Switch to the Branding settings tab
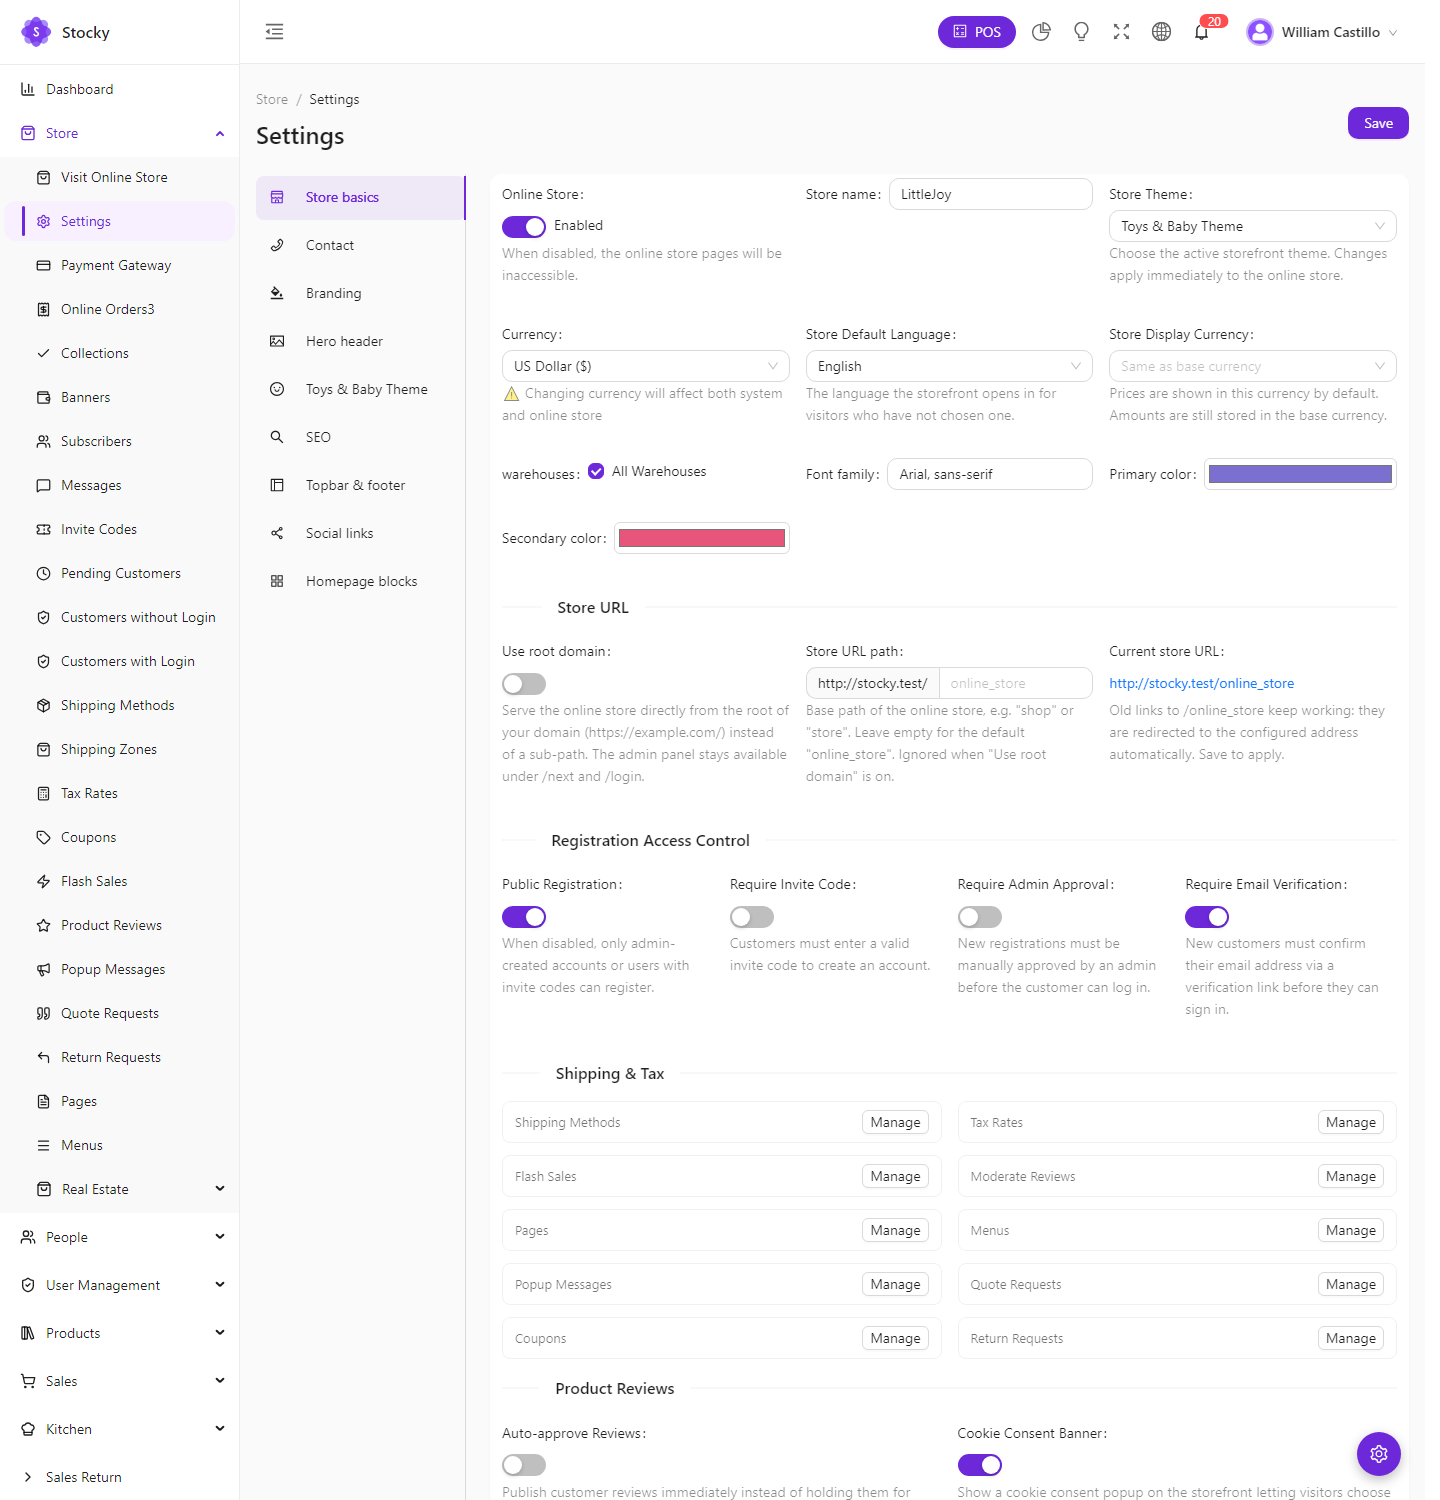 tap(361, 293)
